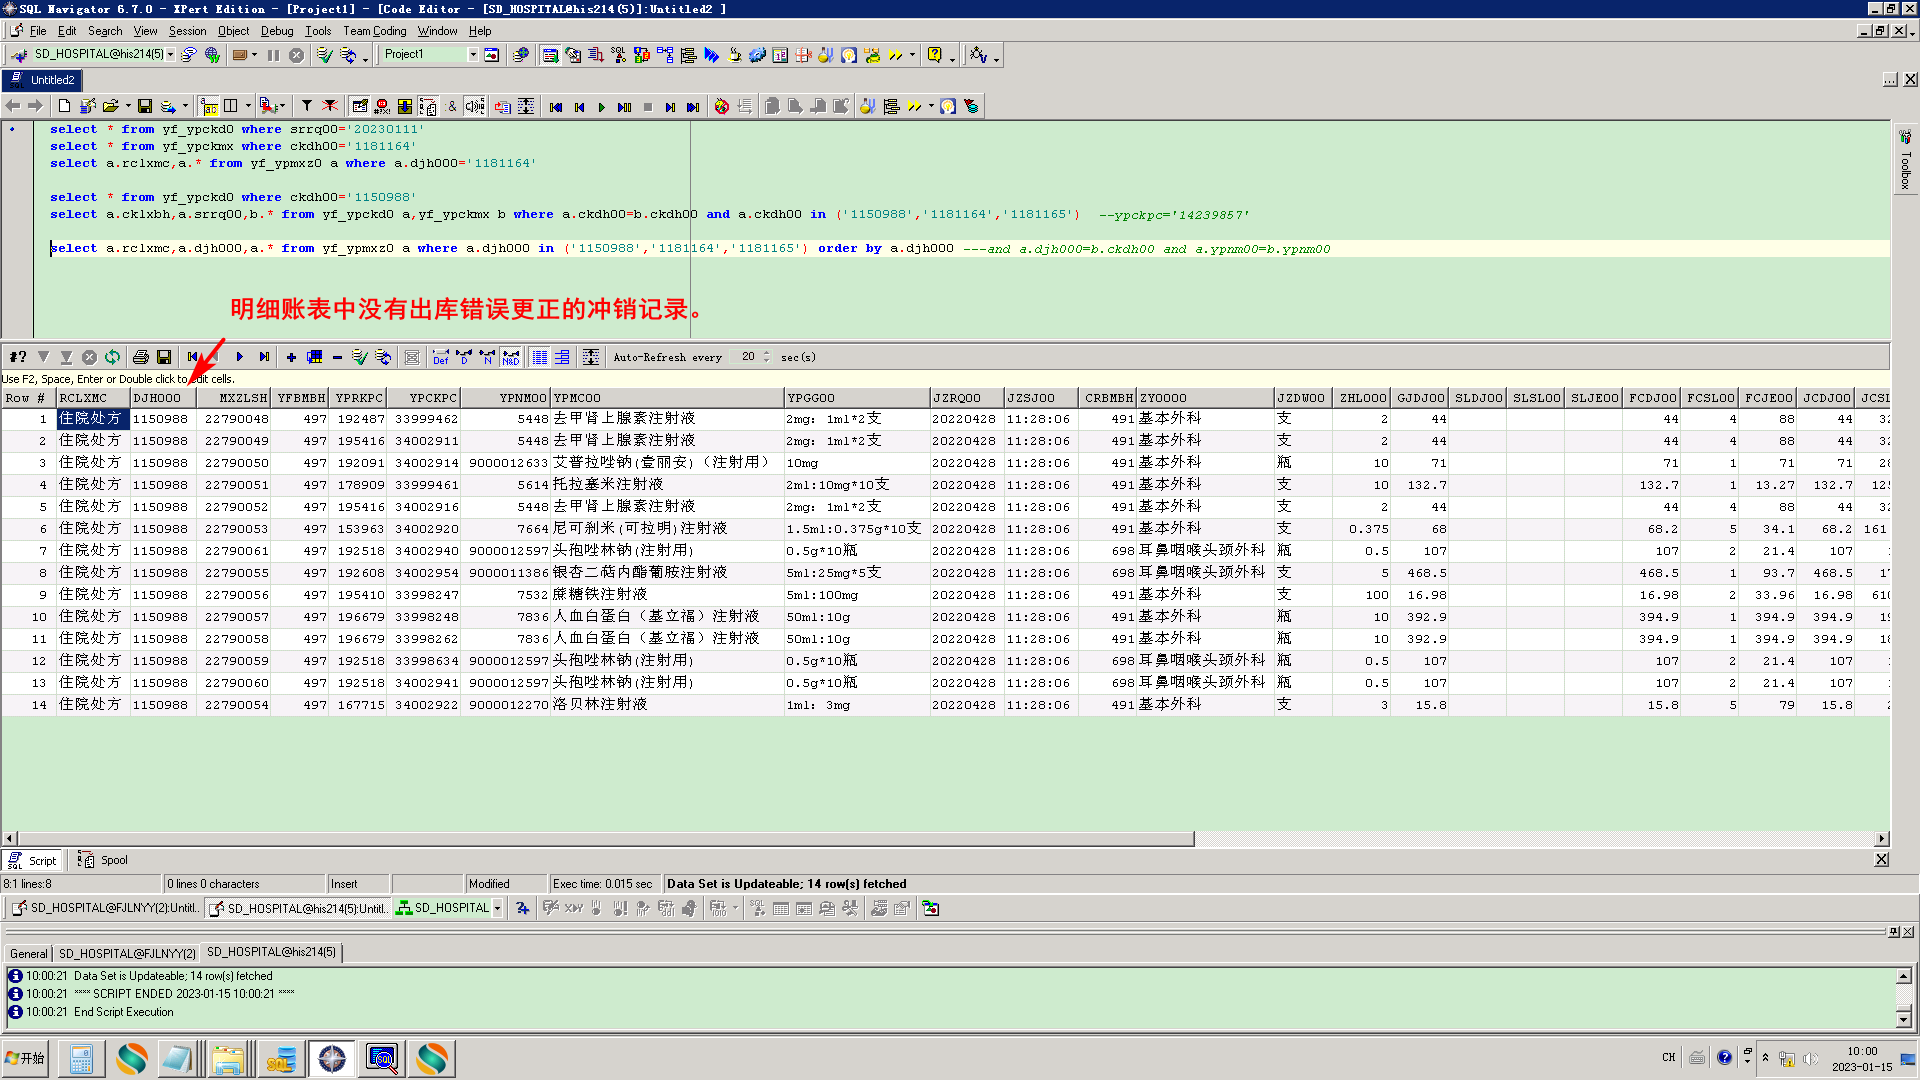Print the result grid
Screen dimensions: 1920x1080
pos(141,357)
